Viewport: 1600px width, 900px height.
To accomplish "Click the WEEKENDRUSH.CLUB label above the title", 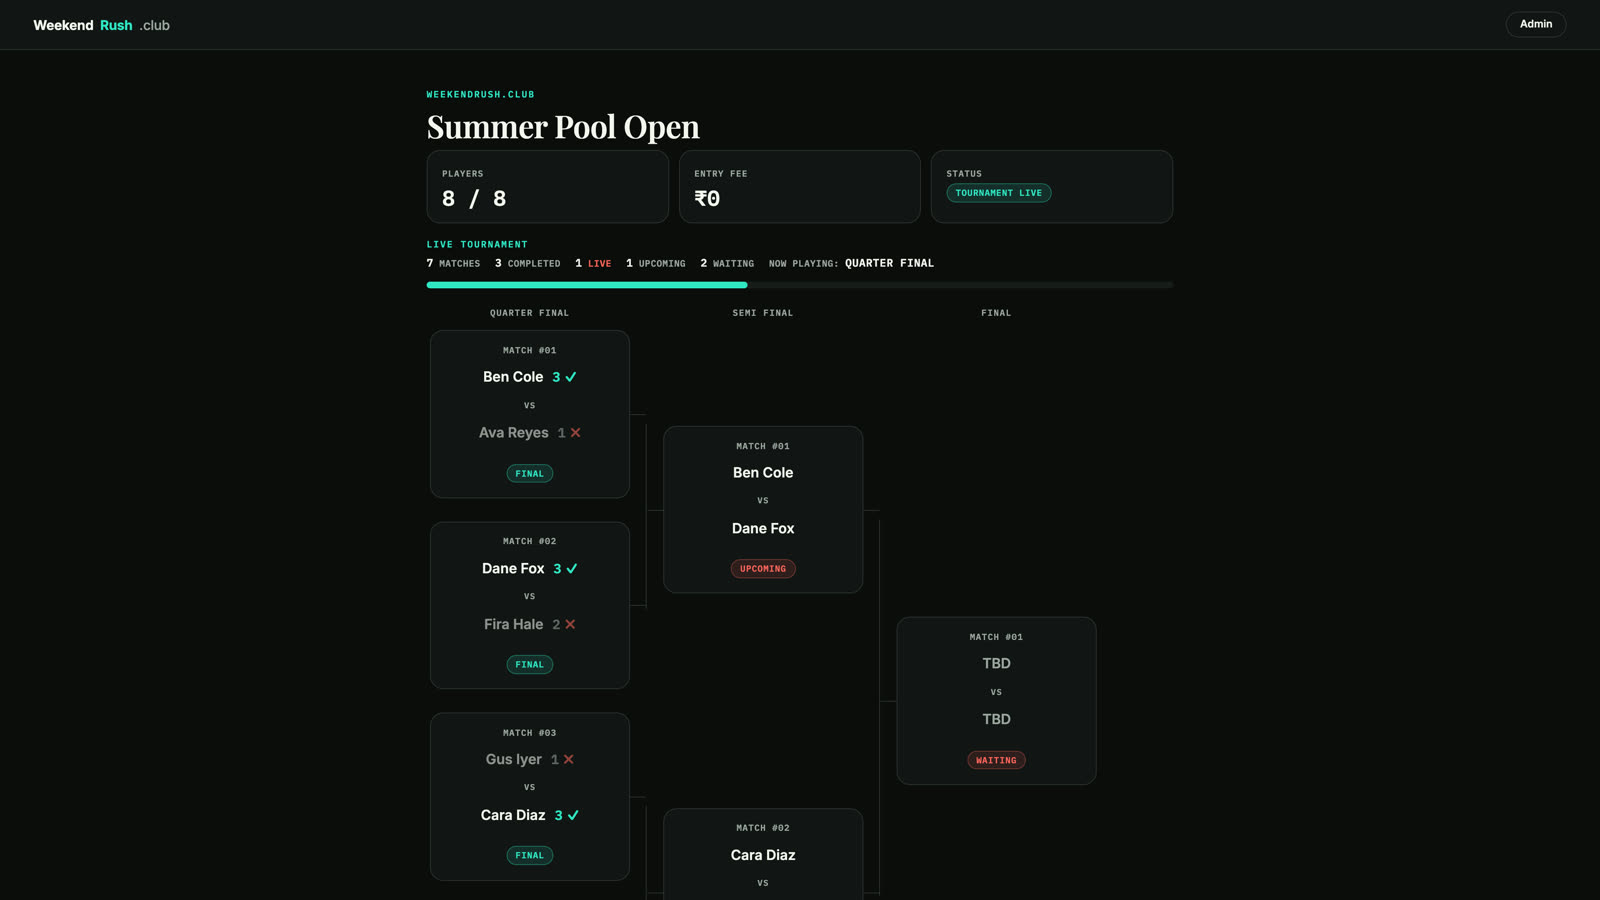I will 480,95.
